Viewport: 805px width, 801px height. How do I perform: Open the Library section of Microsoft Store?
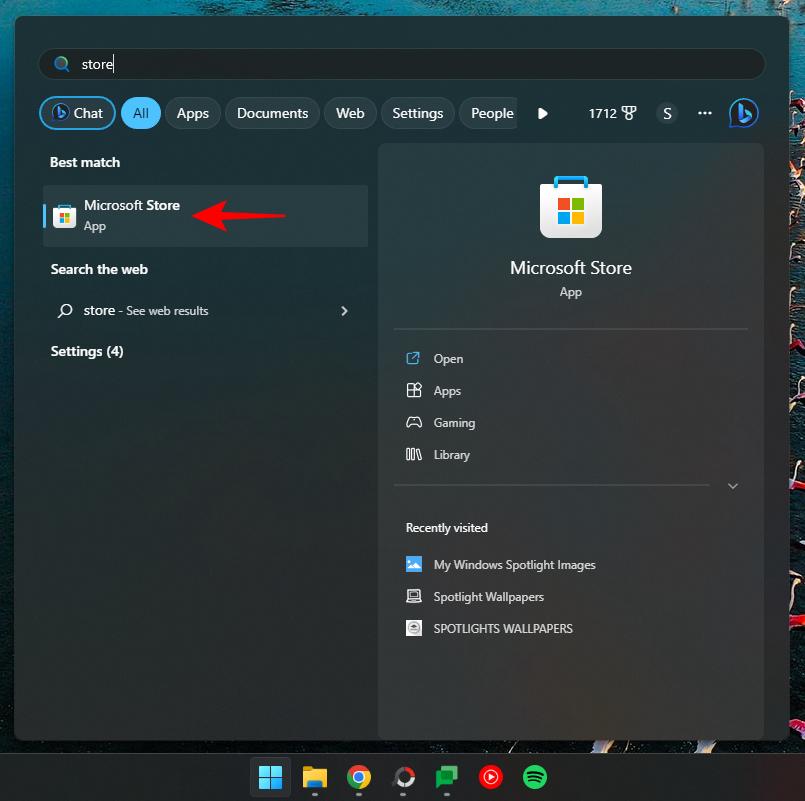click(450, 454)
